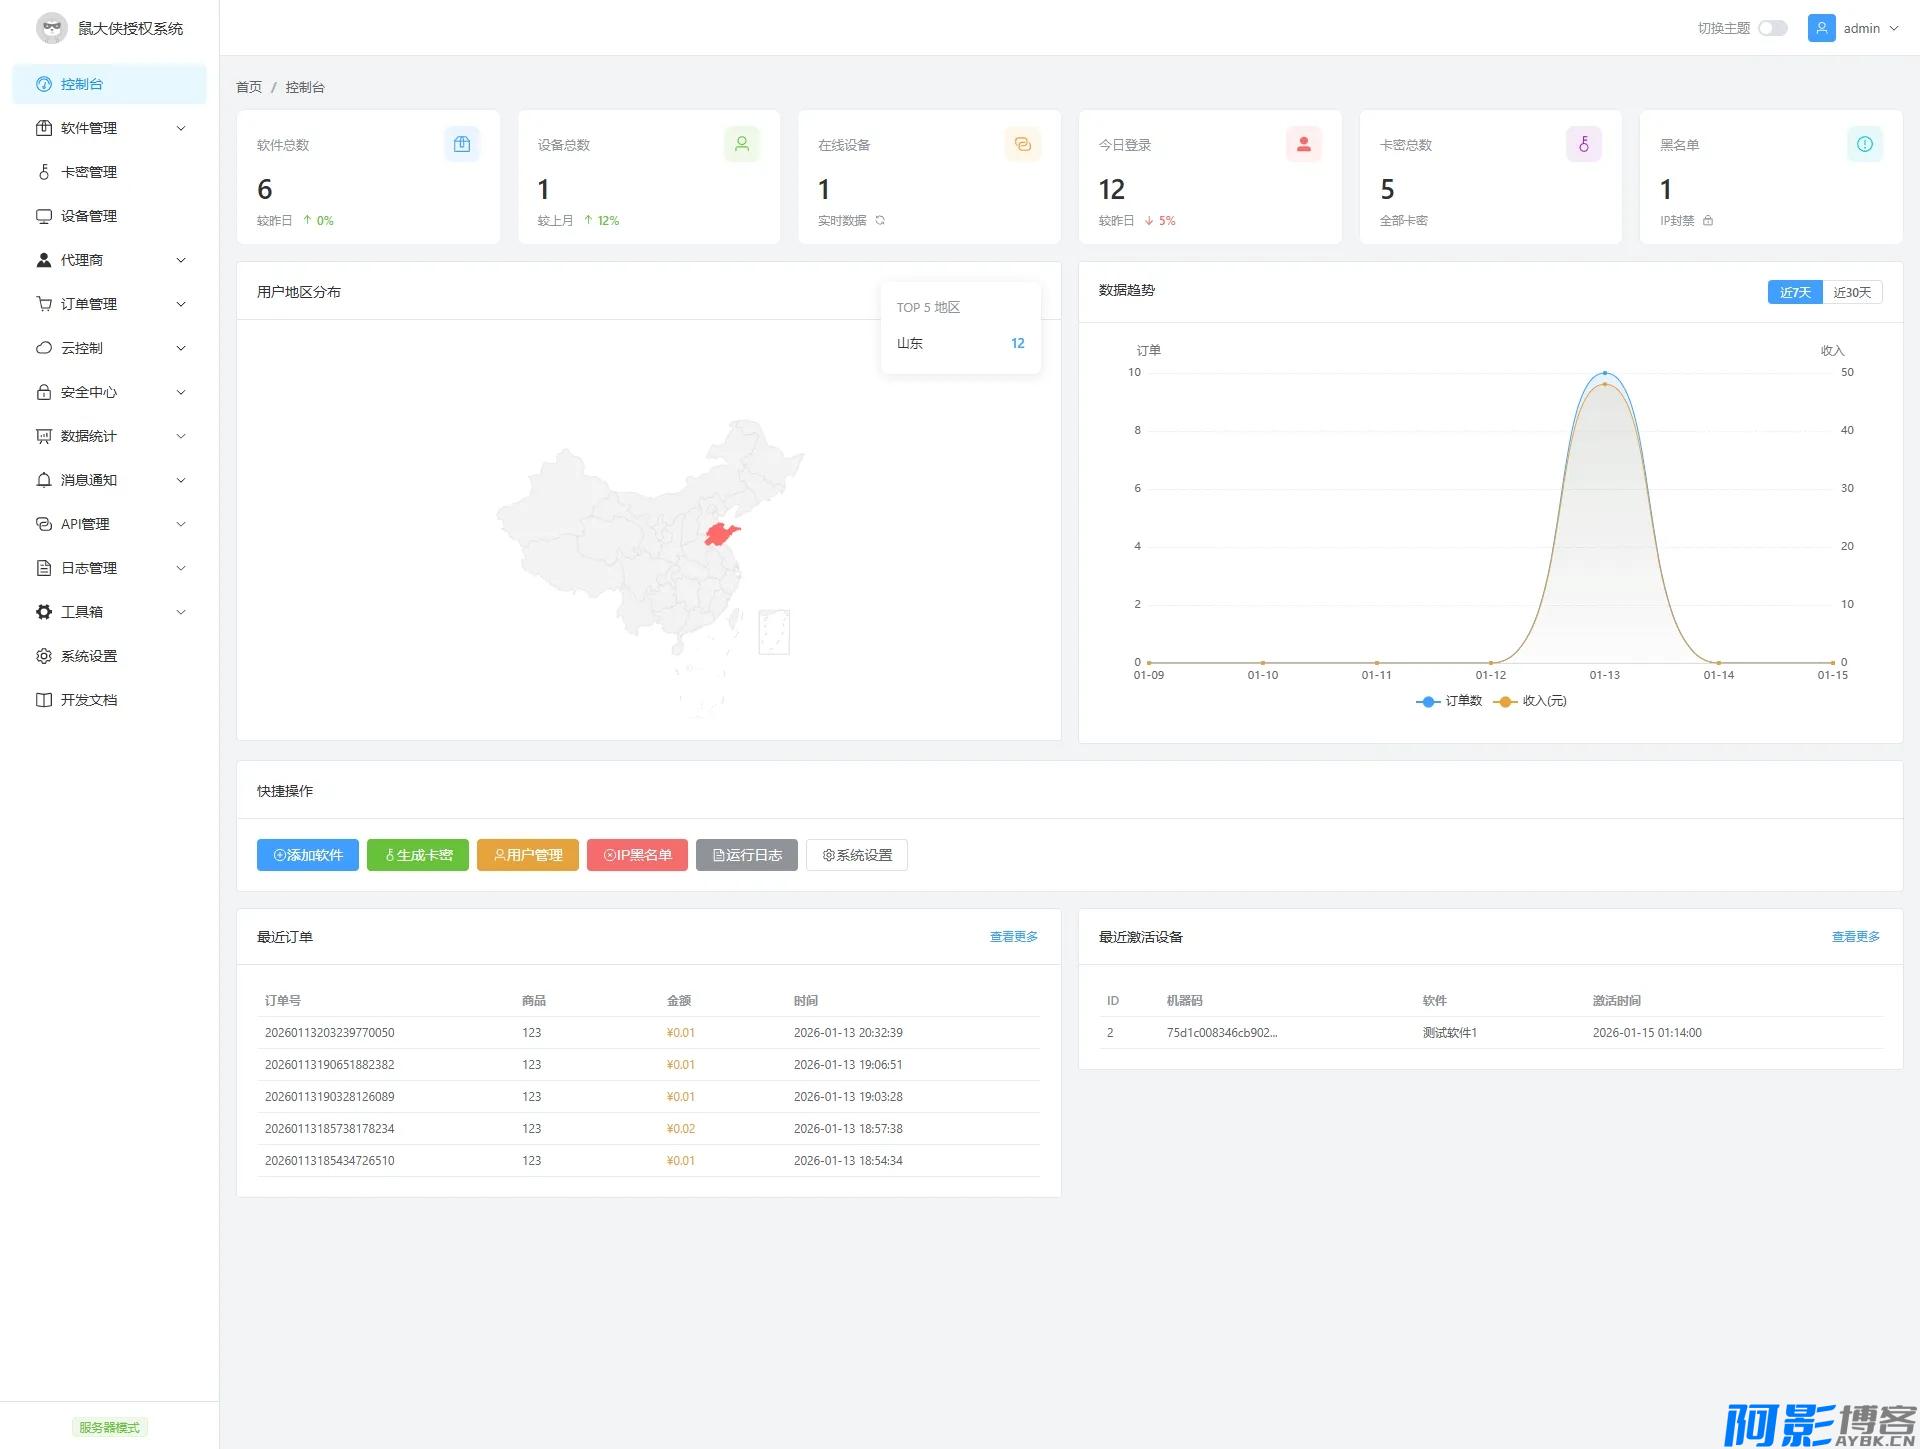
Task: Open 卡密管理 in the sidebar
Action: pyautogui.click(x=89, y=172)
